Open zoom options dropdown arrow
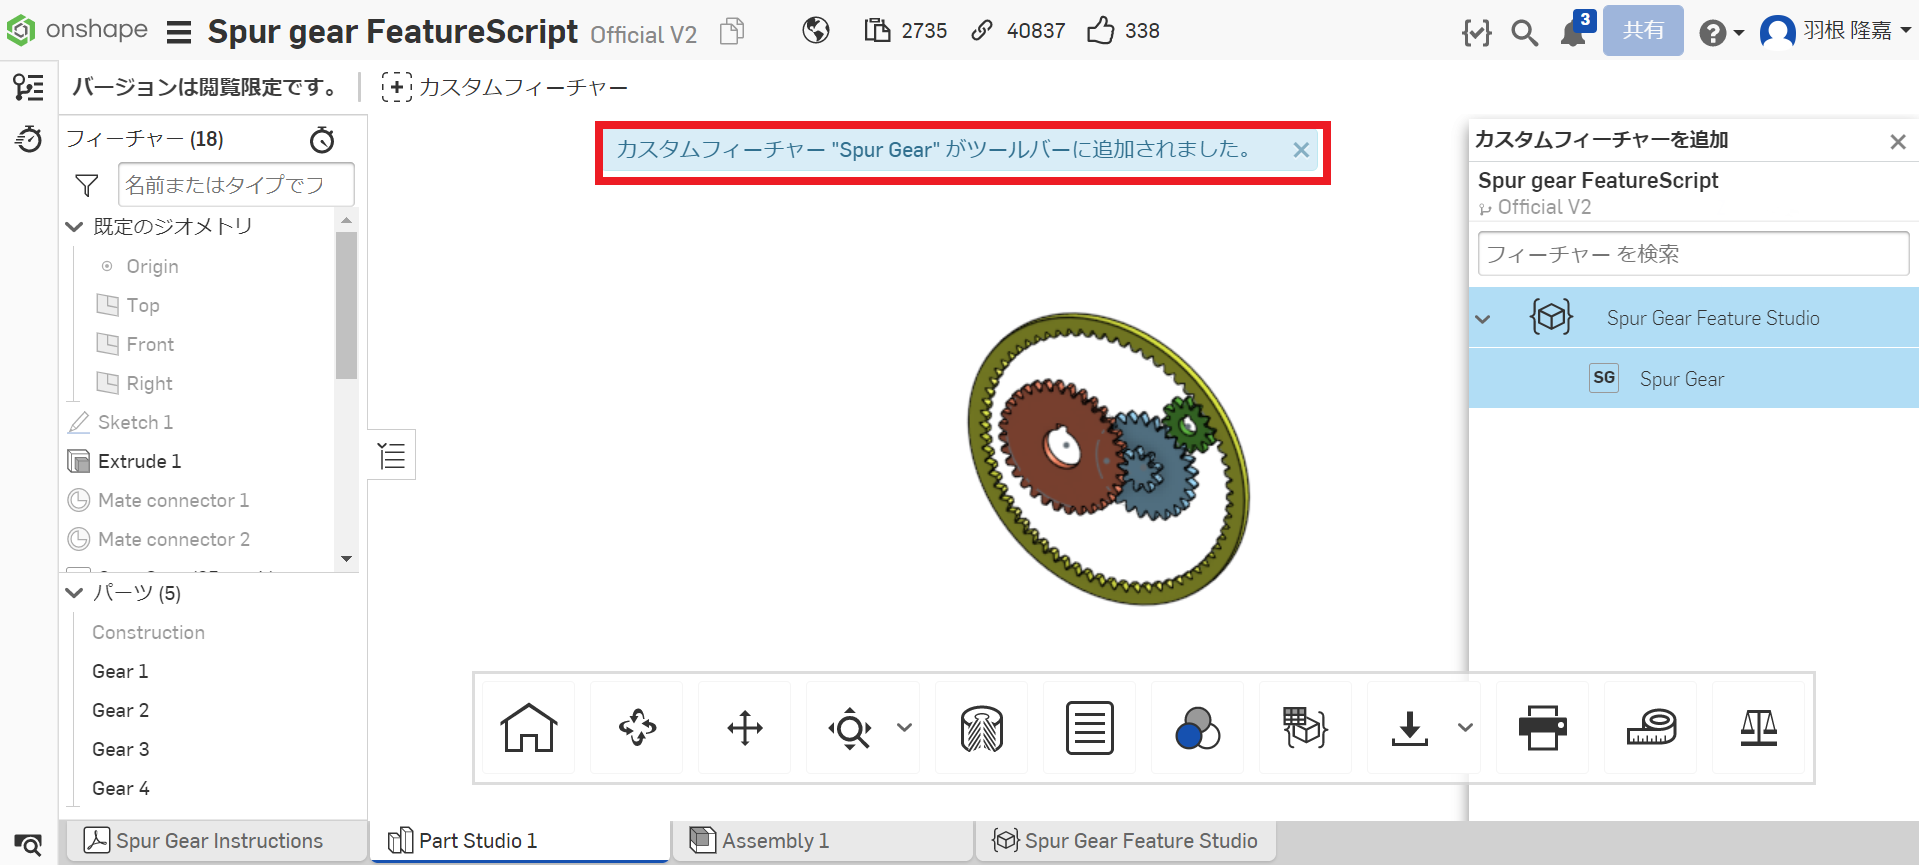This screenshot has height=865, width=1919. [x=904, y=728]
